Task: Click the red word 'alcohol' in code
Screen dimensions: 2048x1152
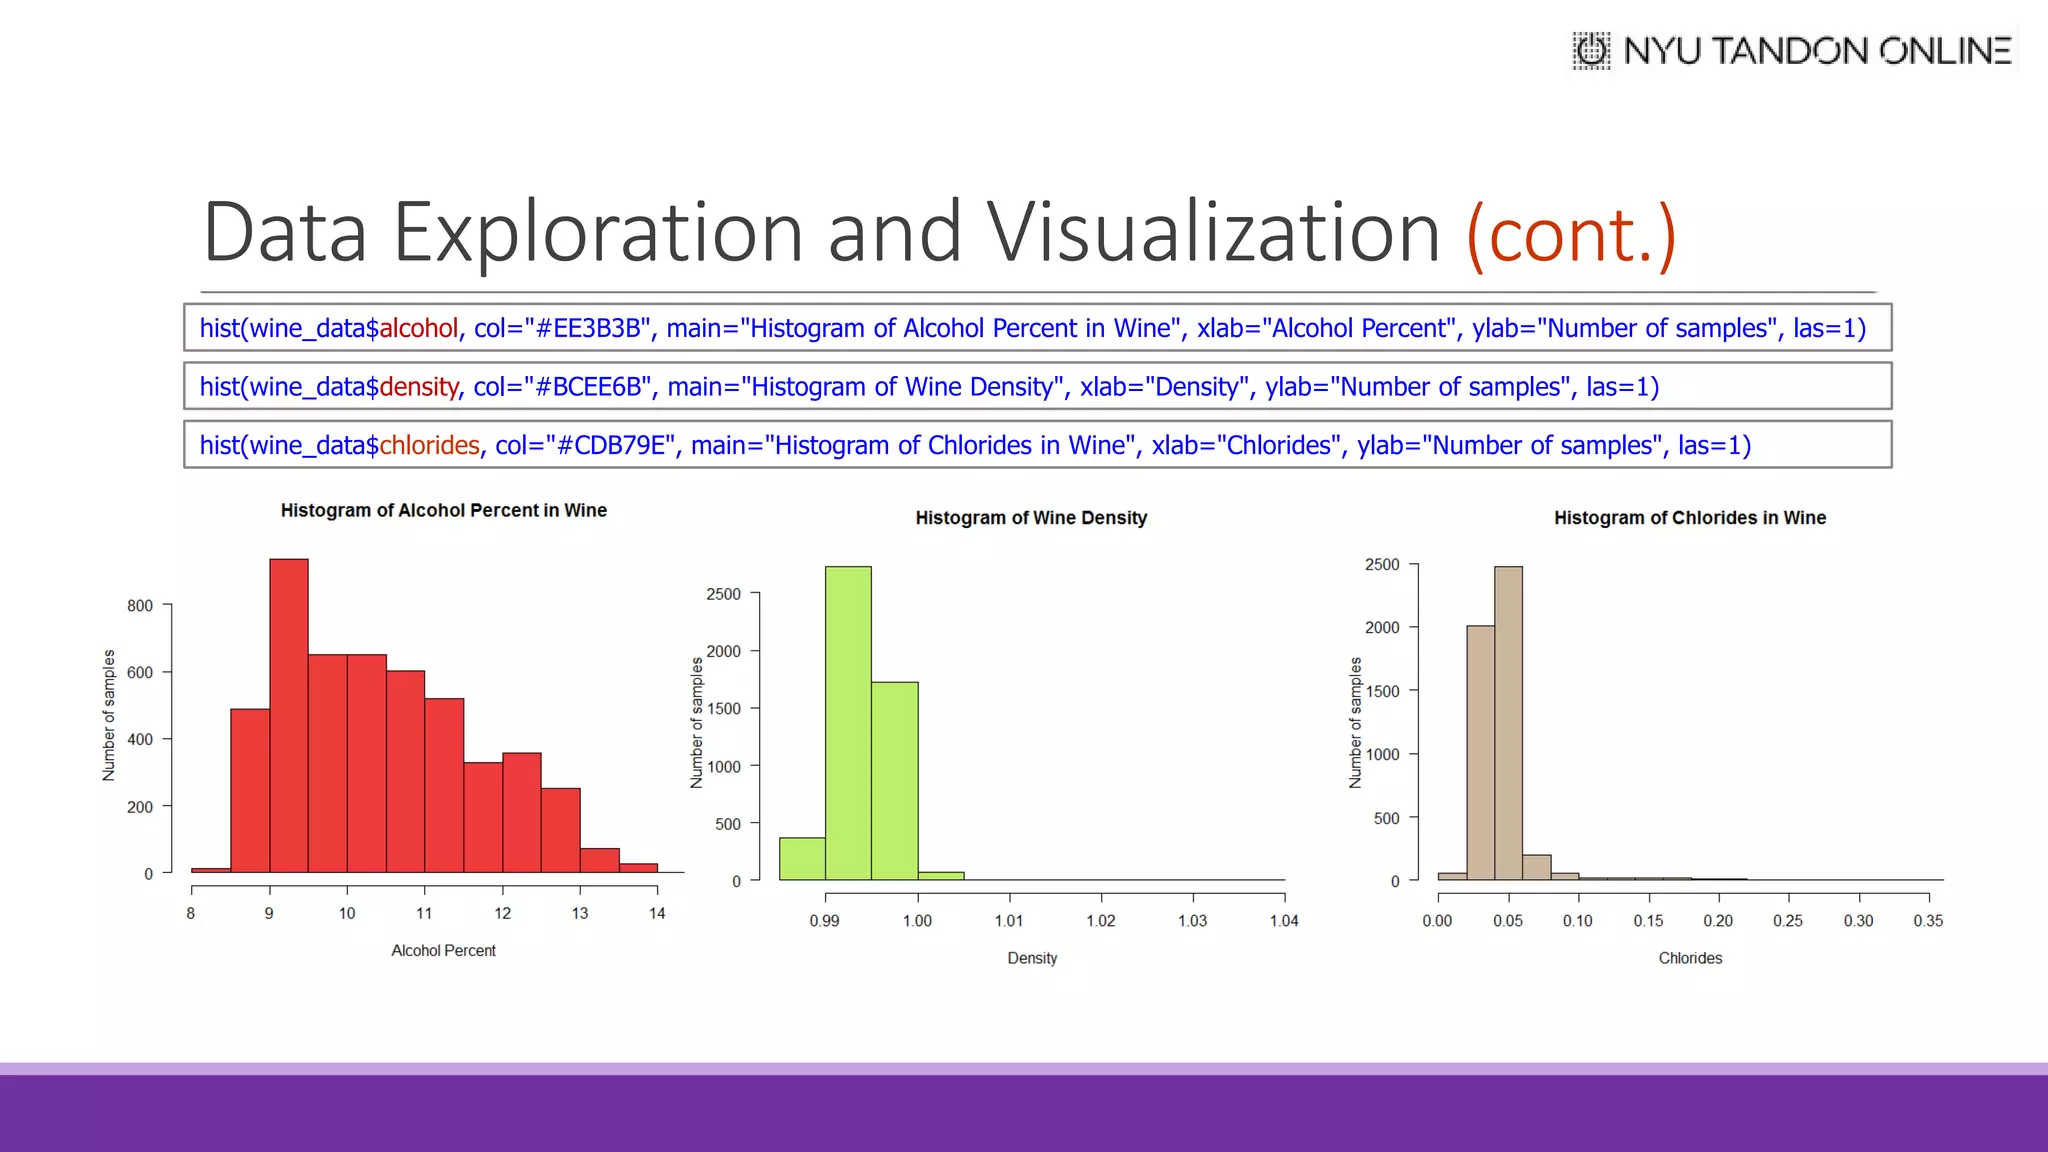Action: click(x=418, y=328)
